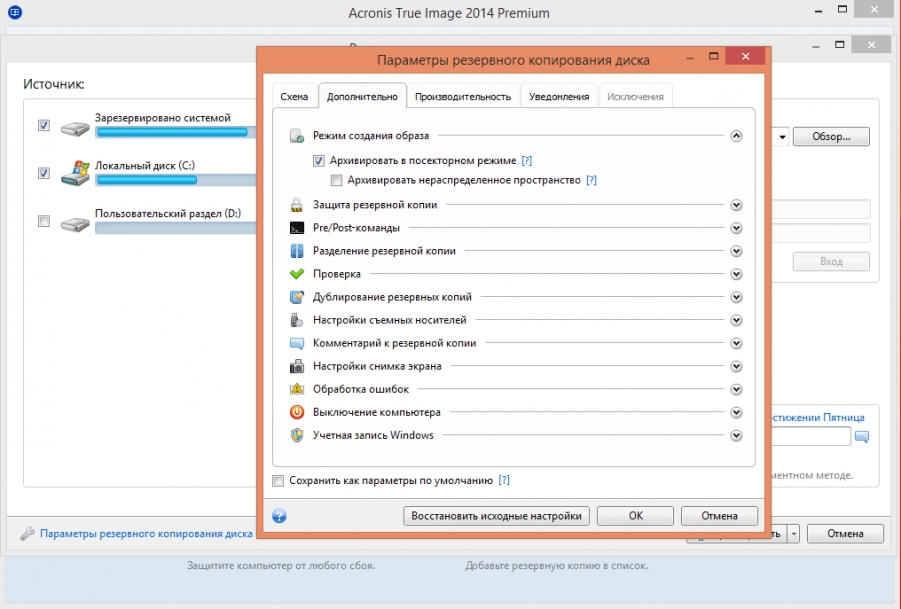Click Восстановить исходные настройки button
Screen dimensions: 901x609
pos(497,516)
